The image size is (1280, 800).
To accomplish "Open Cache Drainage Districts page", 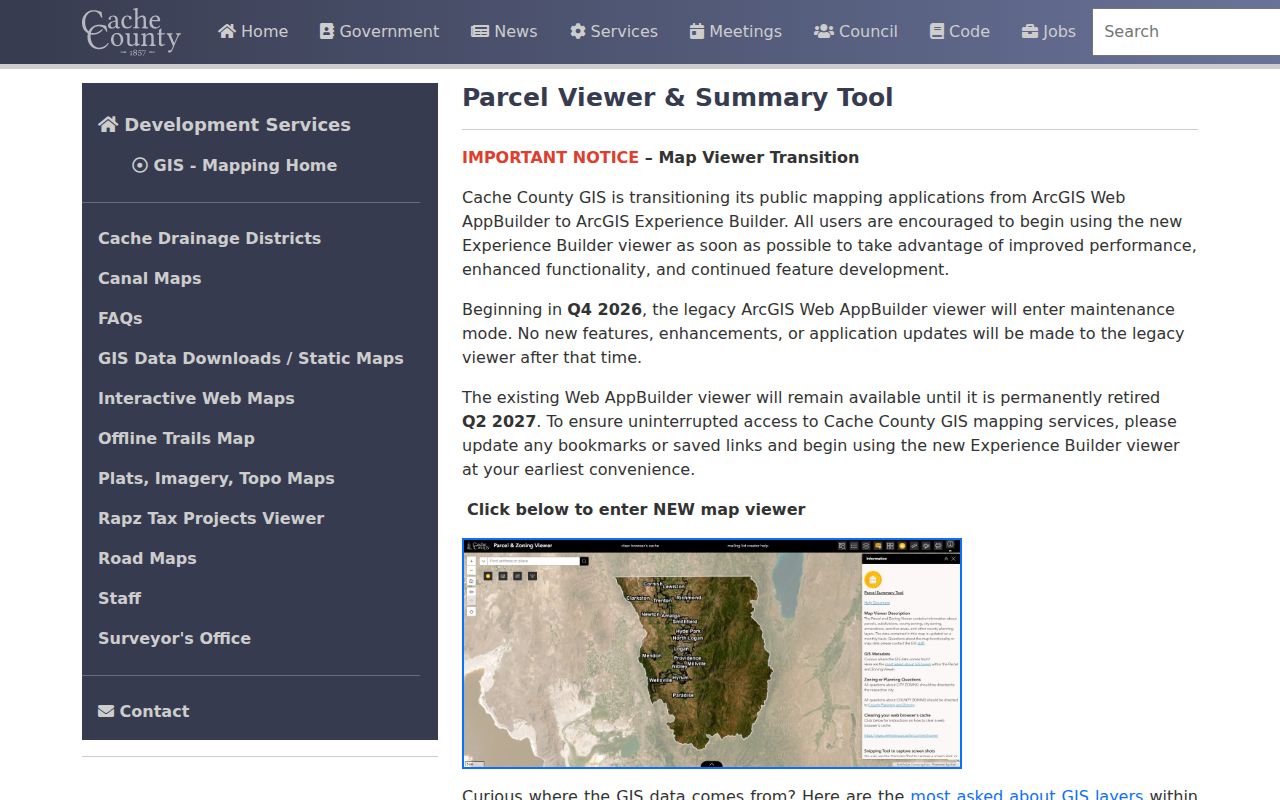I will click(x=209, y=238).
